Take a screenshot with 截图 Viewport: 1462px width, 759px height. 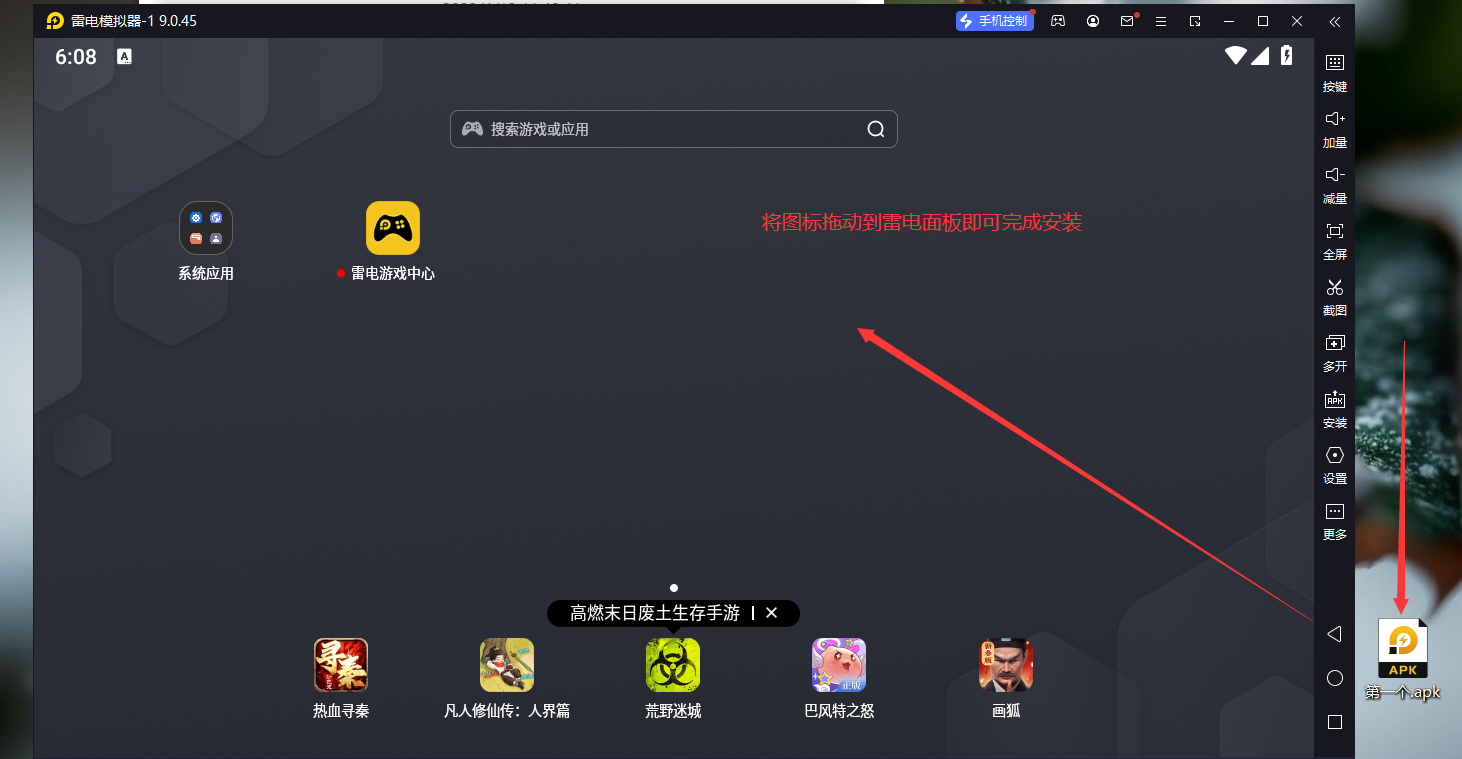(x=1335, y=297)
